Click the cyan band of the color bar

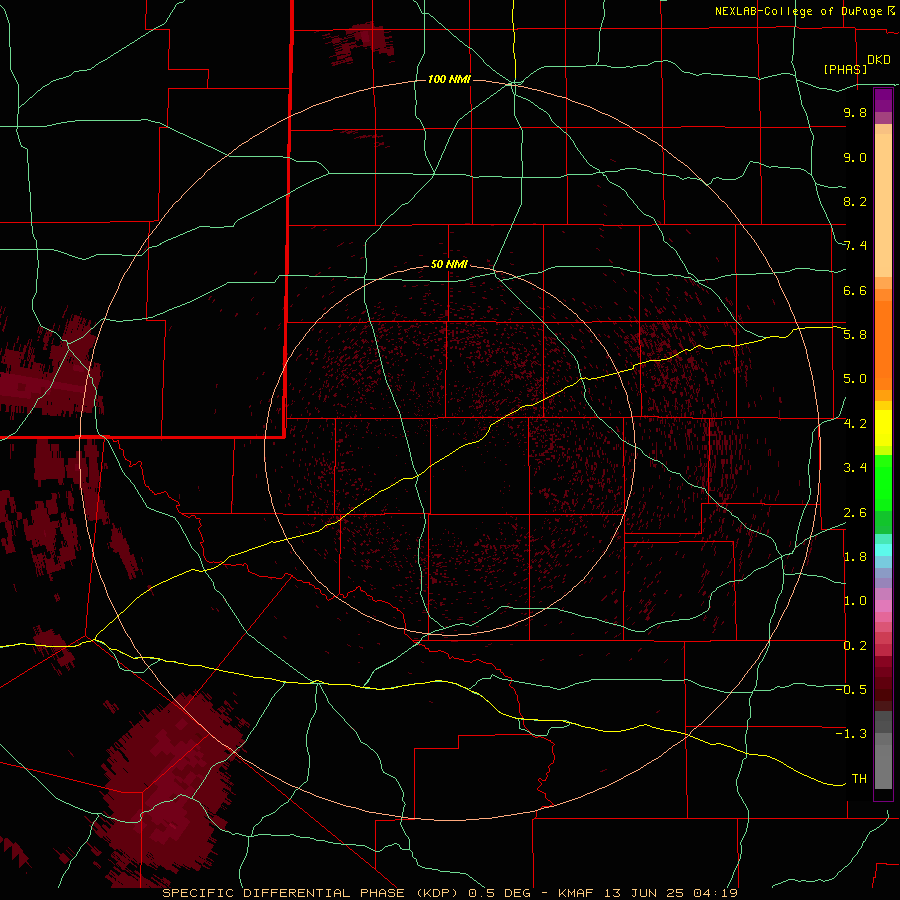pos(883,550)
